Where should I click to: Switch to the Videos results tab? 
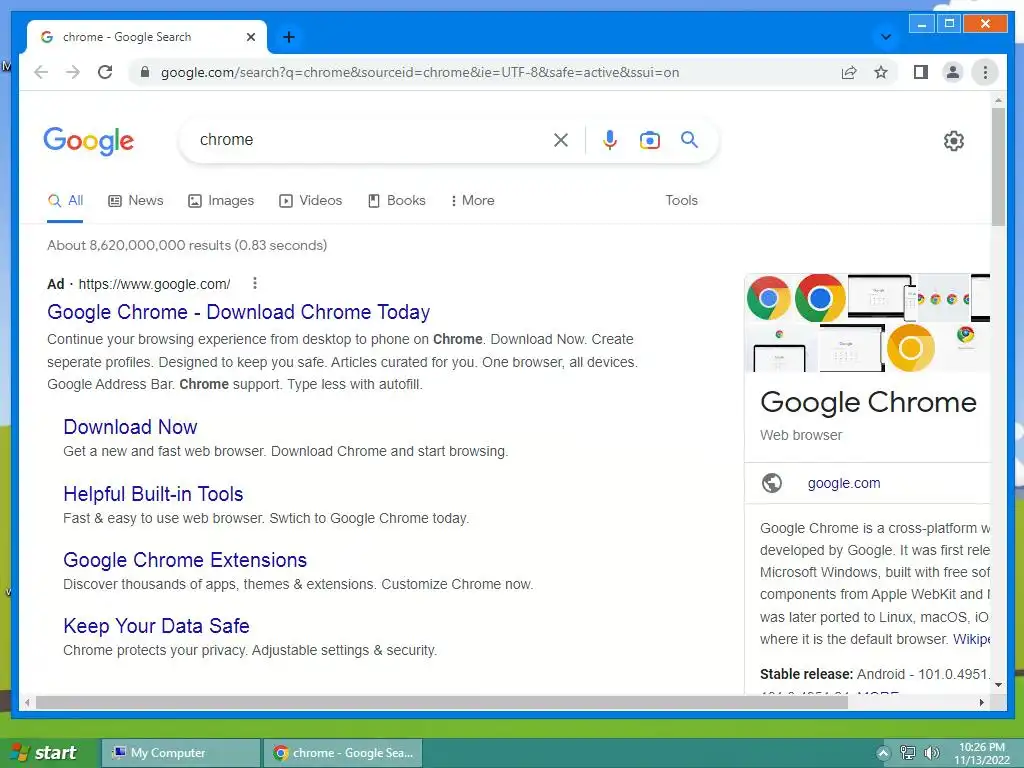point(311,200)
